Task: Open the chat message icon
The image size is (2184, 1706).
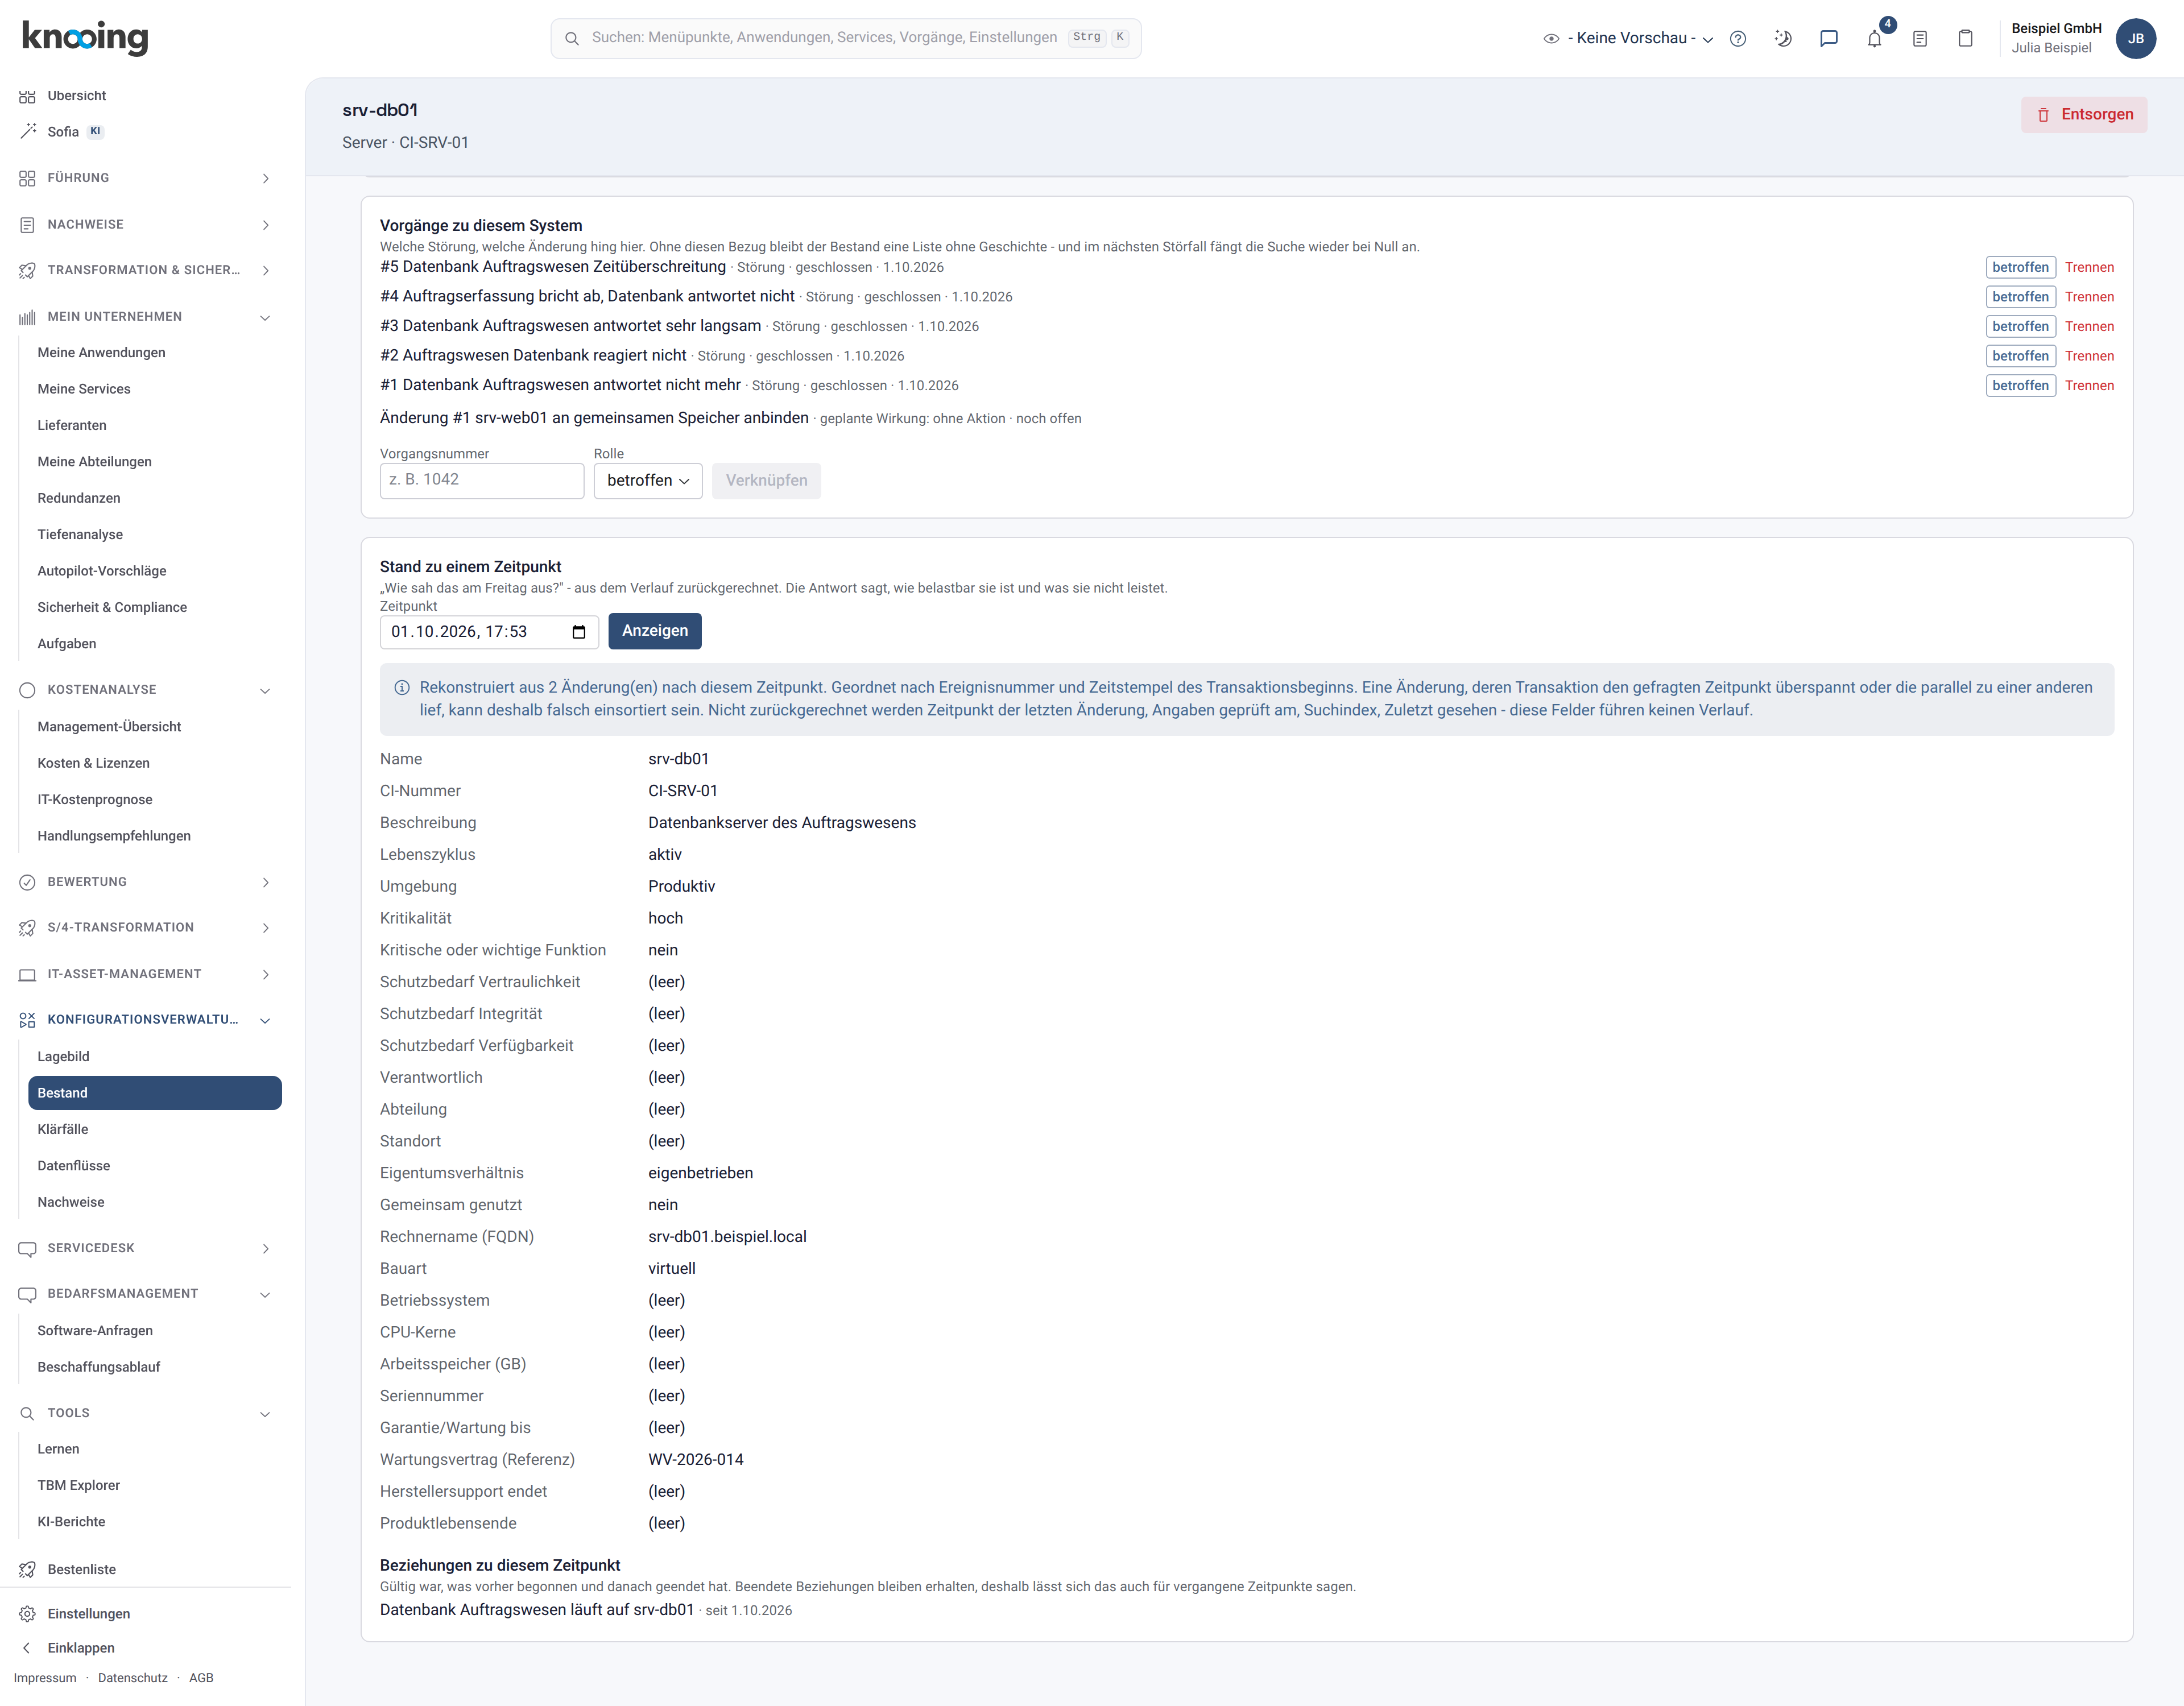Action: (x=1829, y=38)
